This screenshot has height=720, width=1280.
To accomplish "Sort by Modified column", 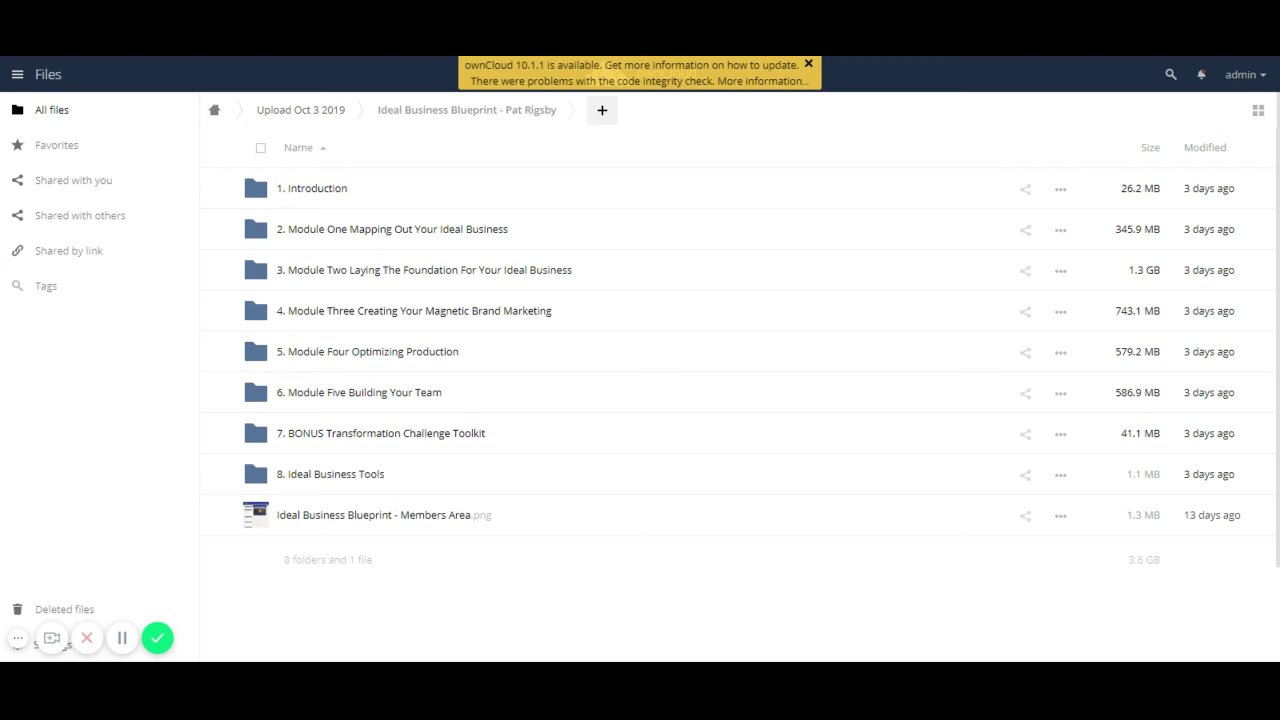I will [1205, 147].
